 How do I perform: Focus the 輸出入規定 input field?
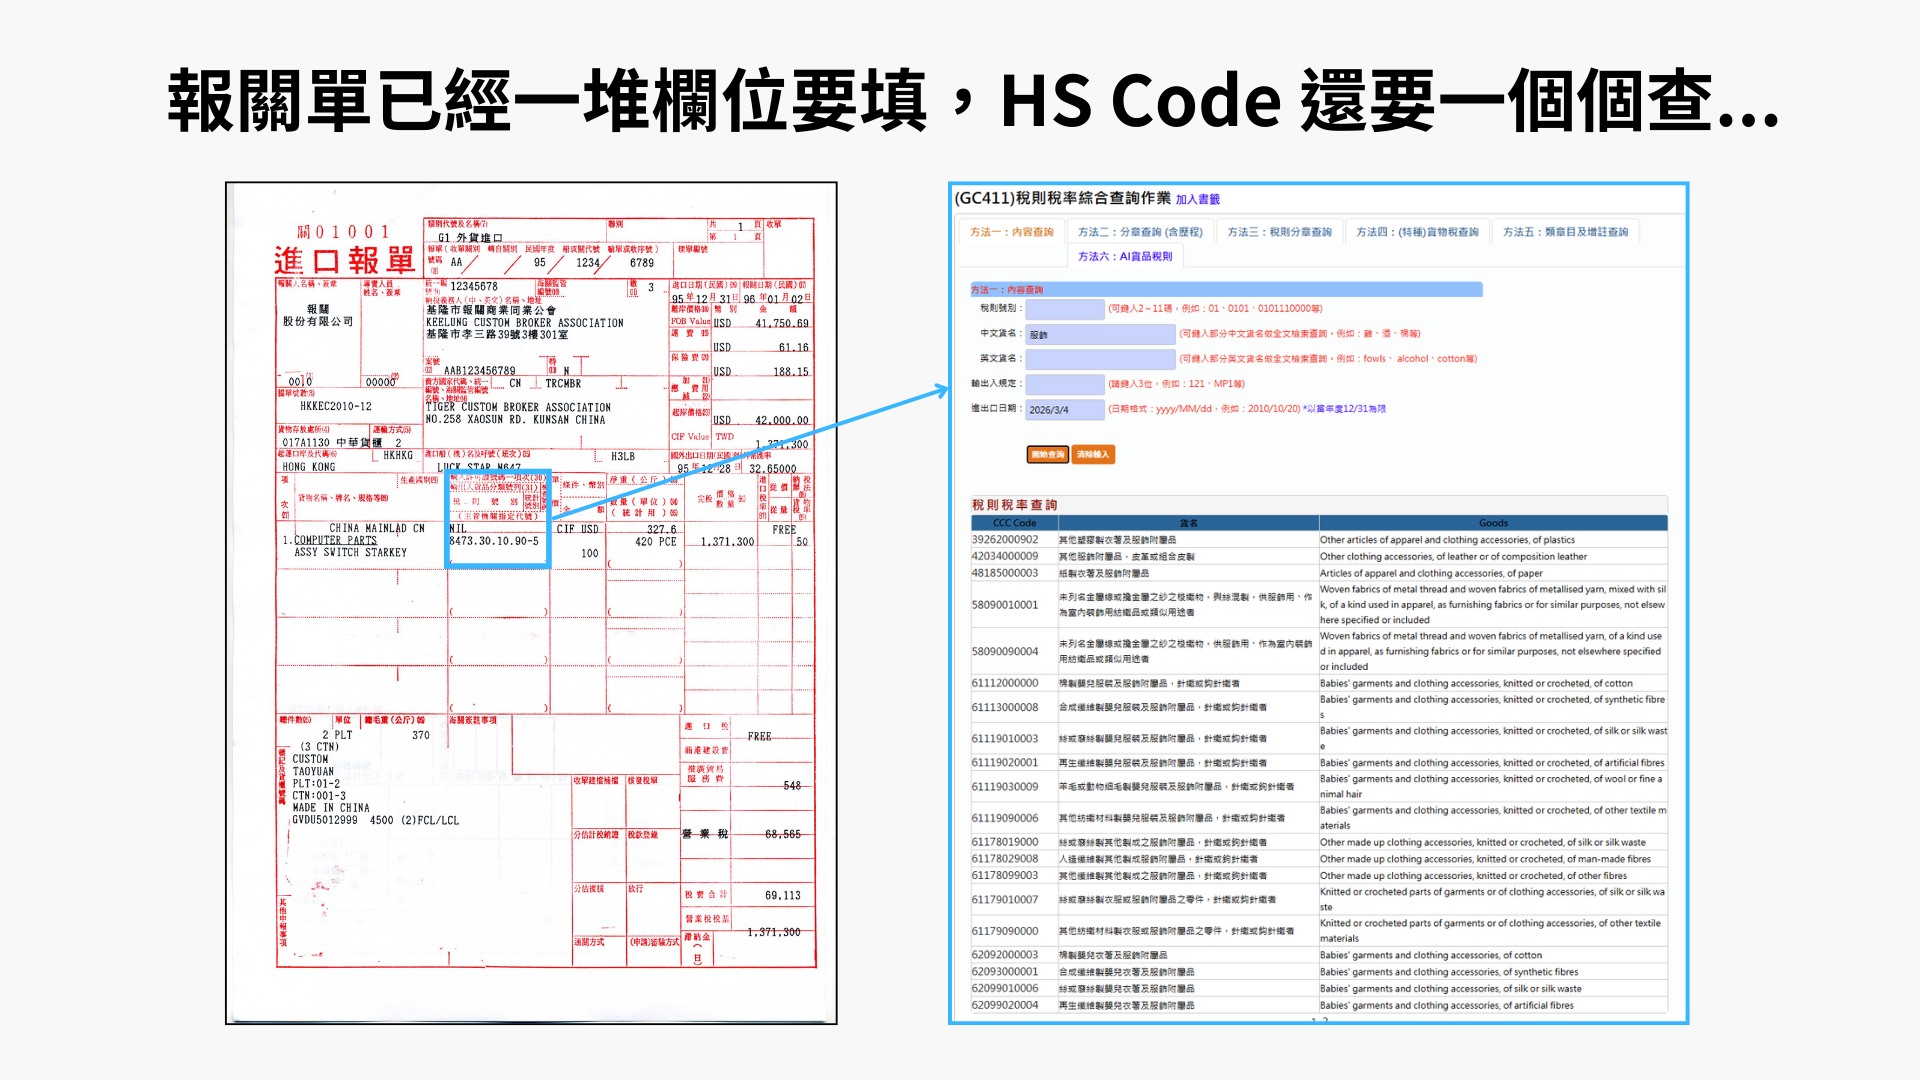pyautogui.click(x=1064, y=384)
